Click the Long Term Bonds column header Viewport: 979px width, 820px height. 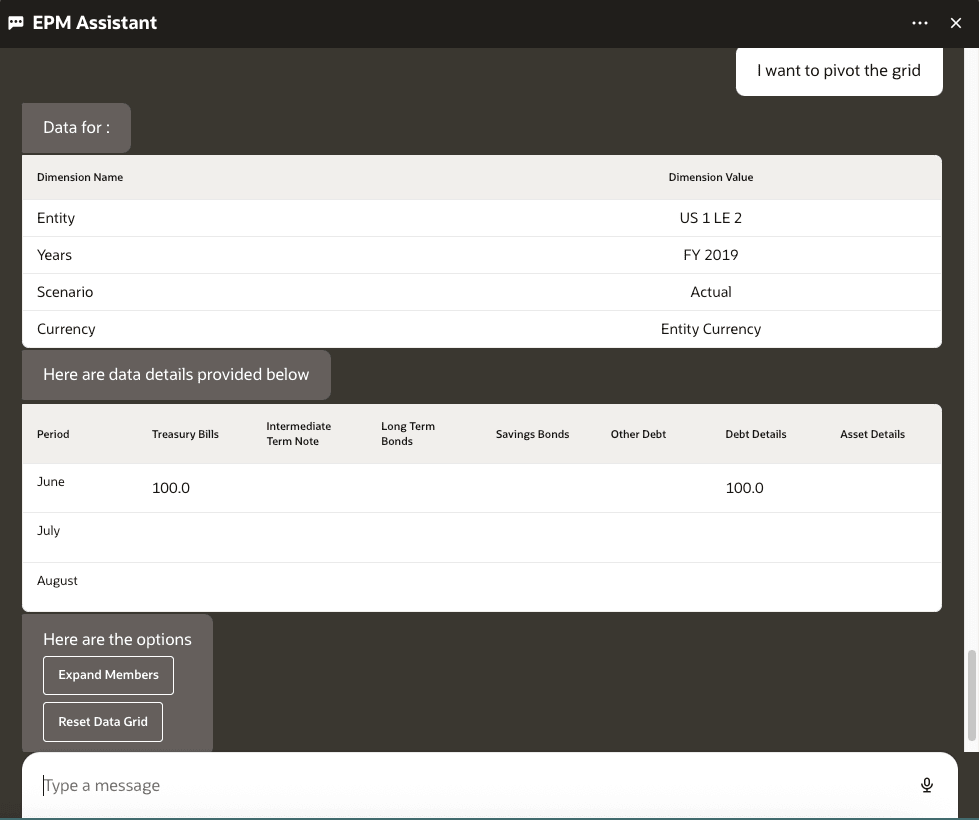tap(408, 434)
